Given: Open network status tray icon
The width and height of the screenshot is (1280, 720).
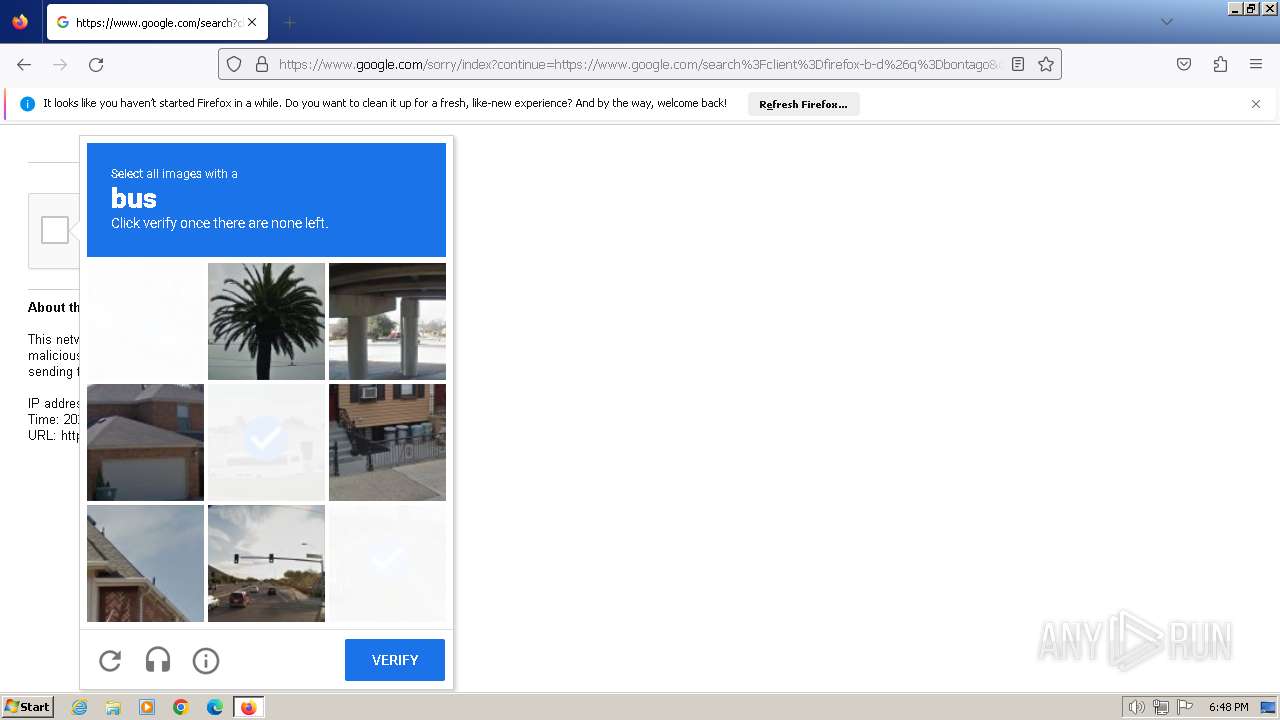Looking at the screenshot, I should coord(1161,707).
